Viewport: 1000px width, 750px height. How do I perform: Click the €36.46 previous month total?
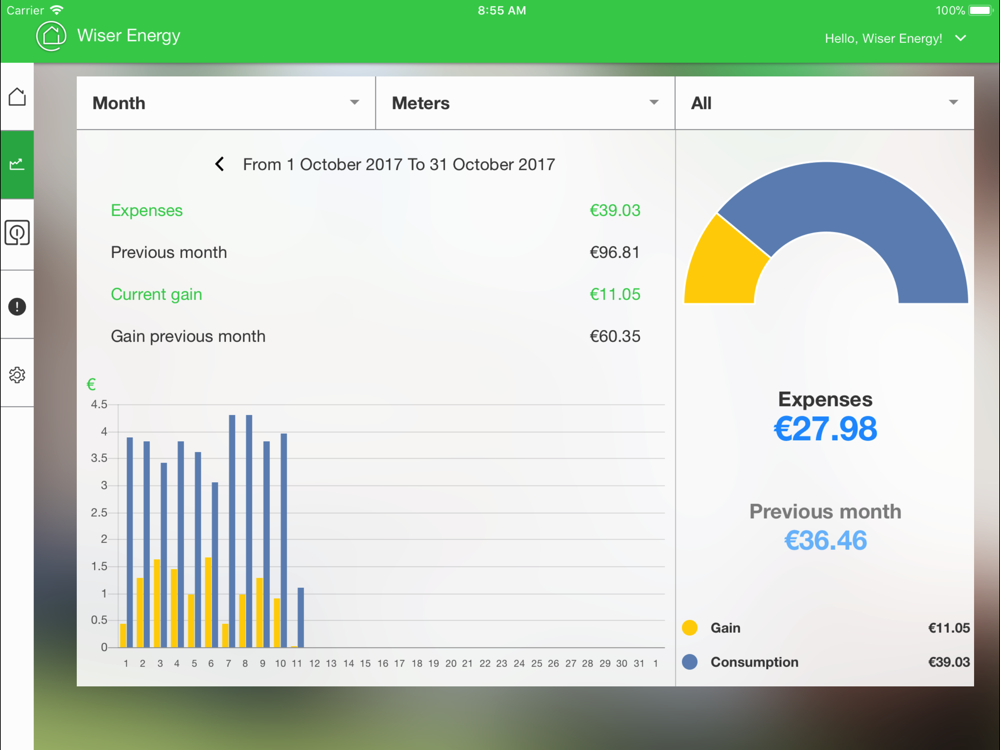825,541
